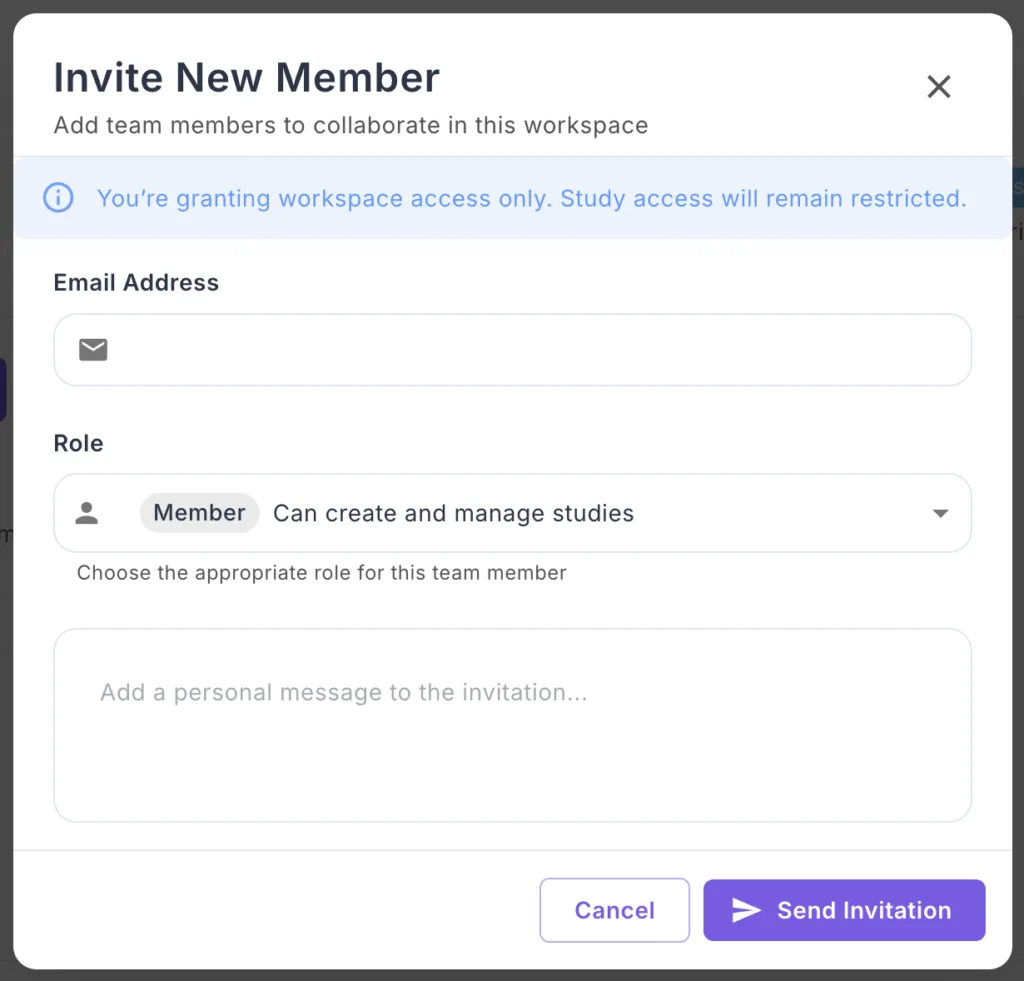
Task: Click the workspace access notice text
Action: pyautogui.click(x=531, y=198)
